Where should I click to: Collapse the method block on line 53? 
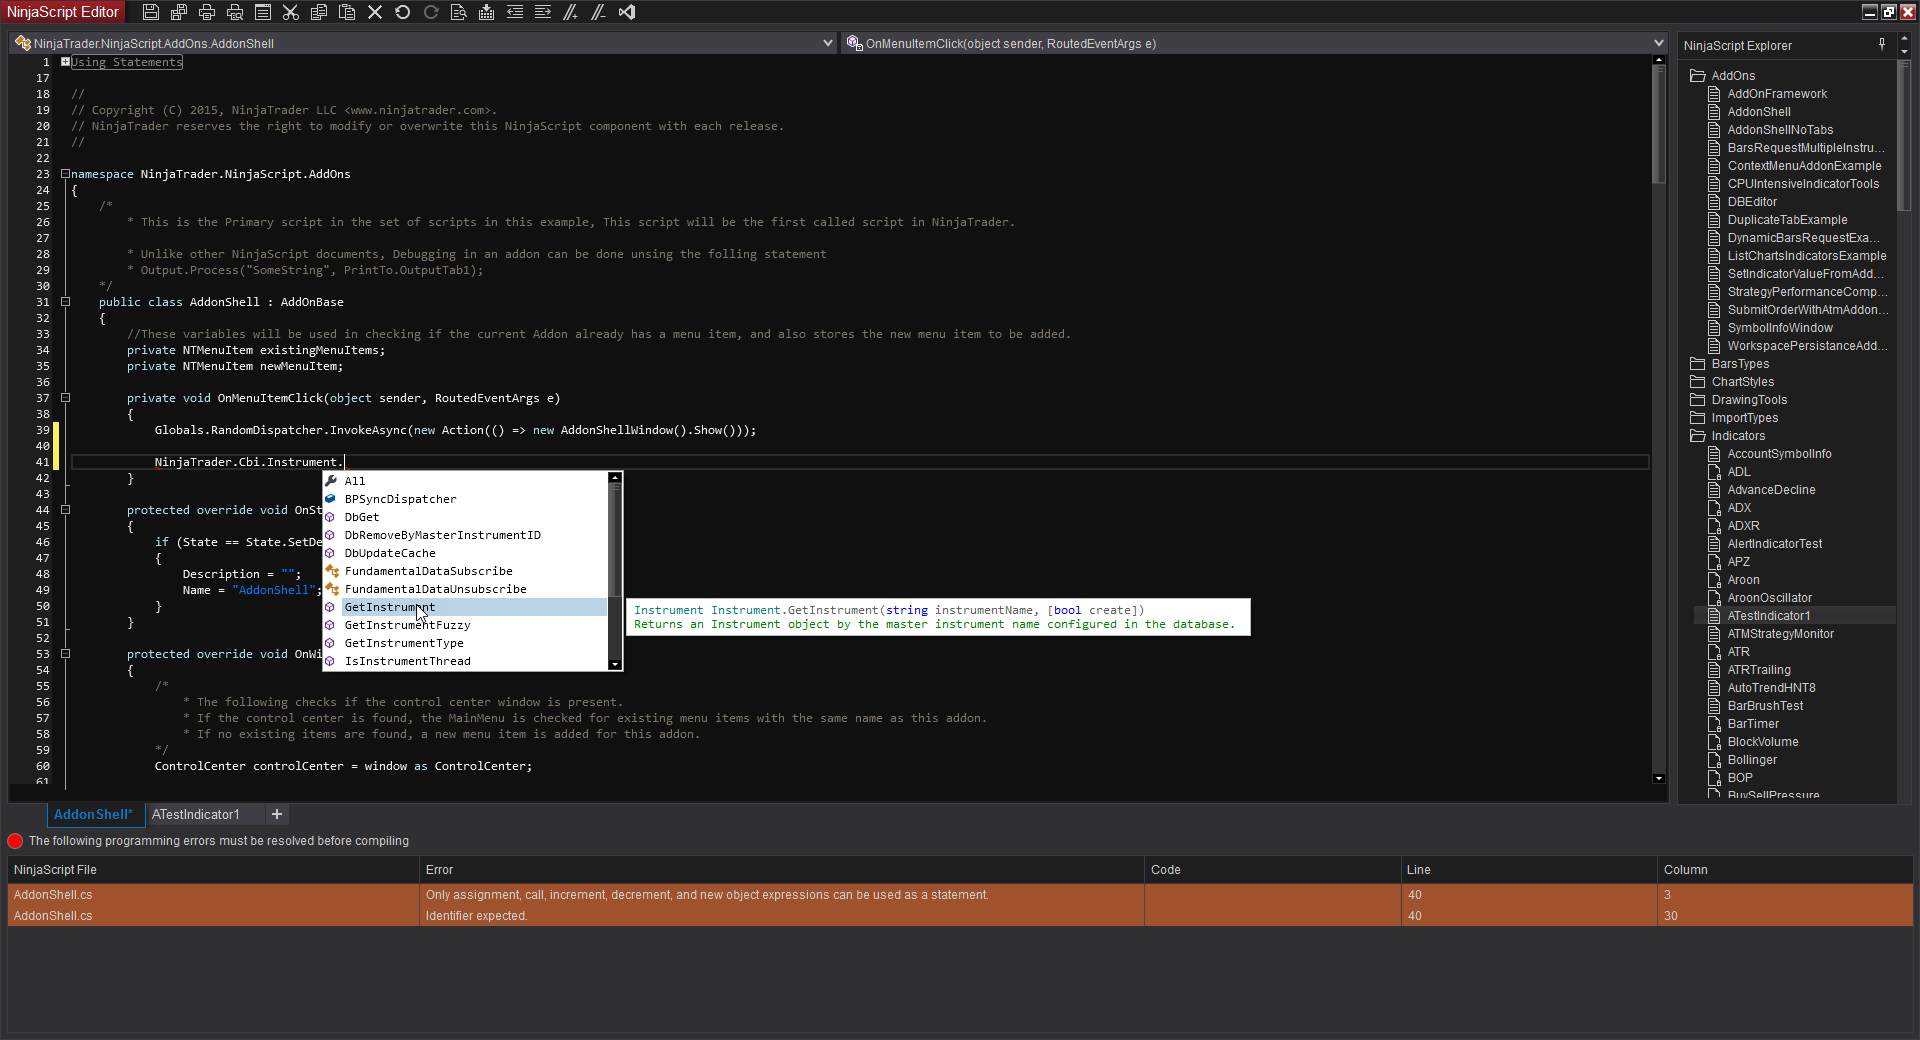click(65, 654)
